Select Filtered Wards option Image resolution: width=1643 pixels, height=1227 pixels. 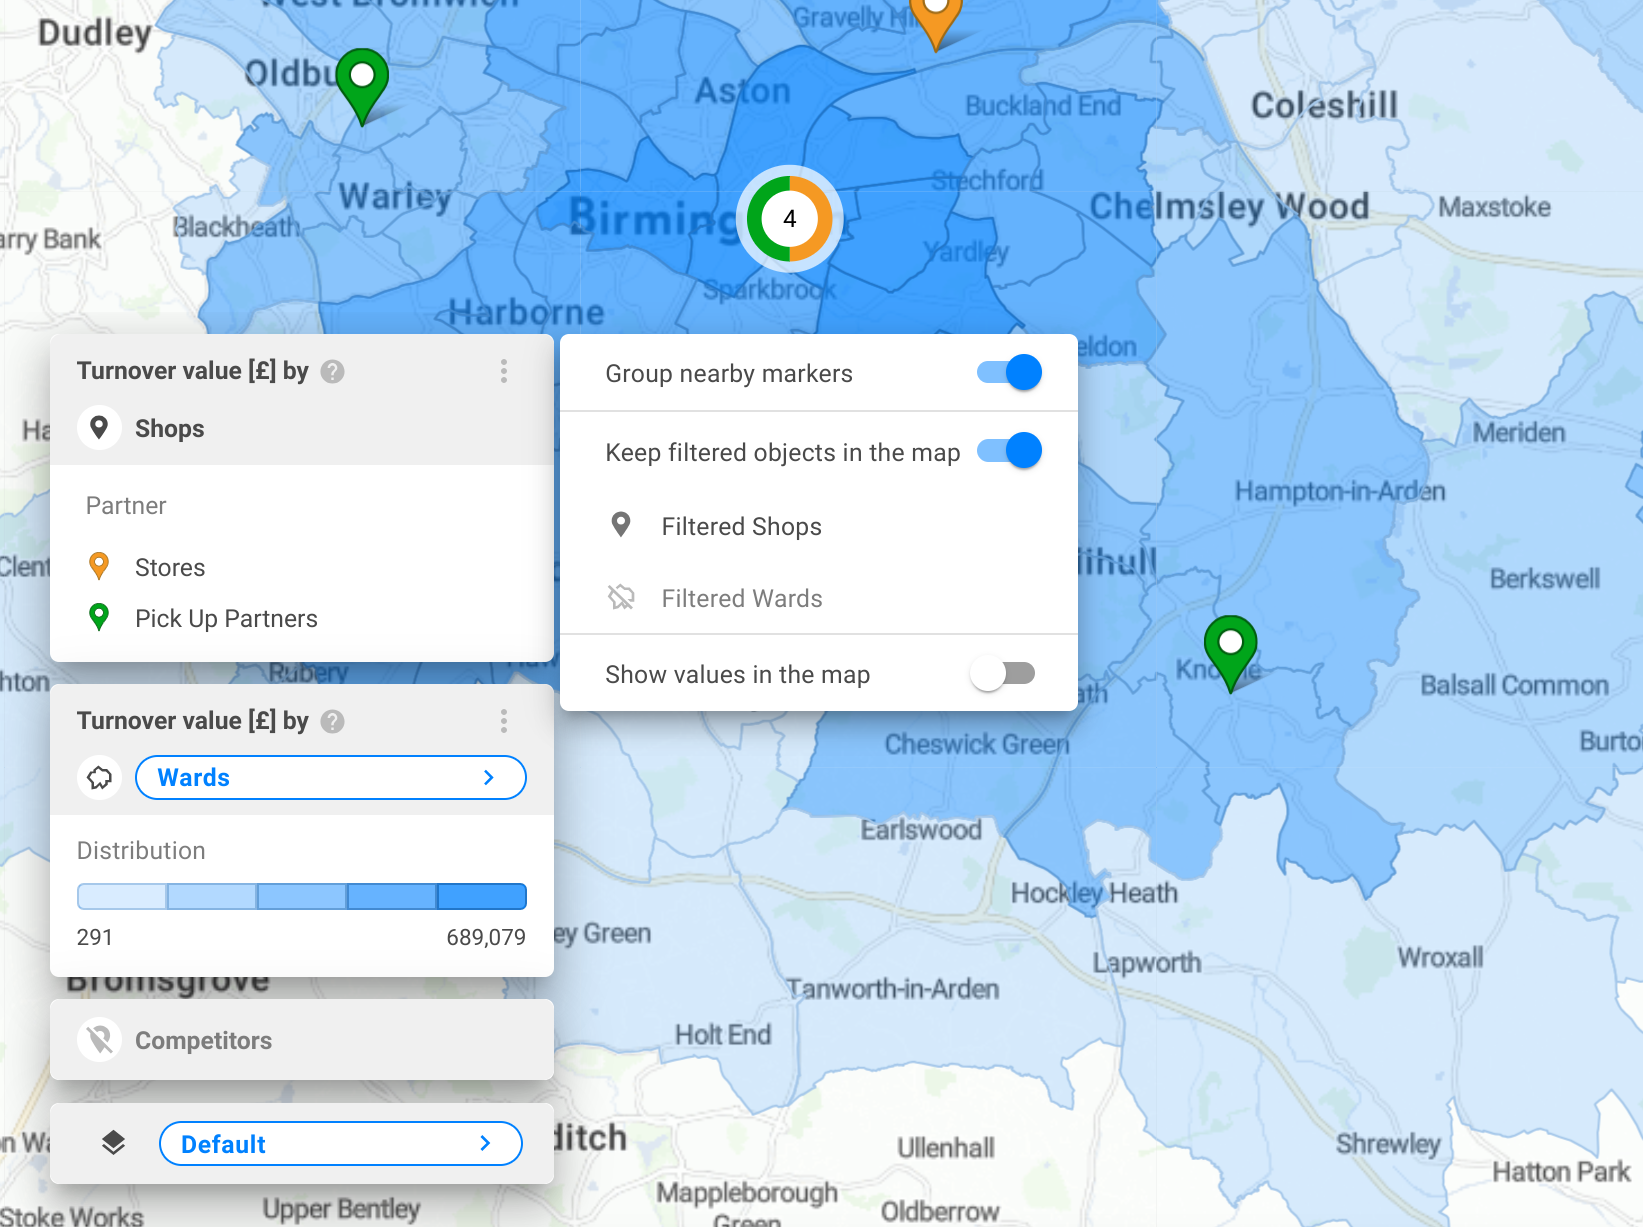pyautogui.click(x=741, y=599)
